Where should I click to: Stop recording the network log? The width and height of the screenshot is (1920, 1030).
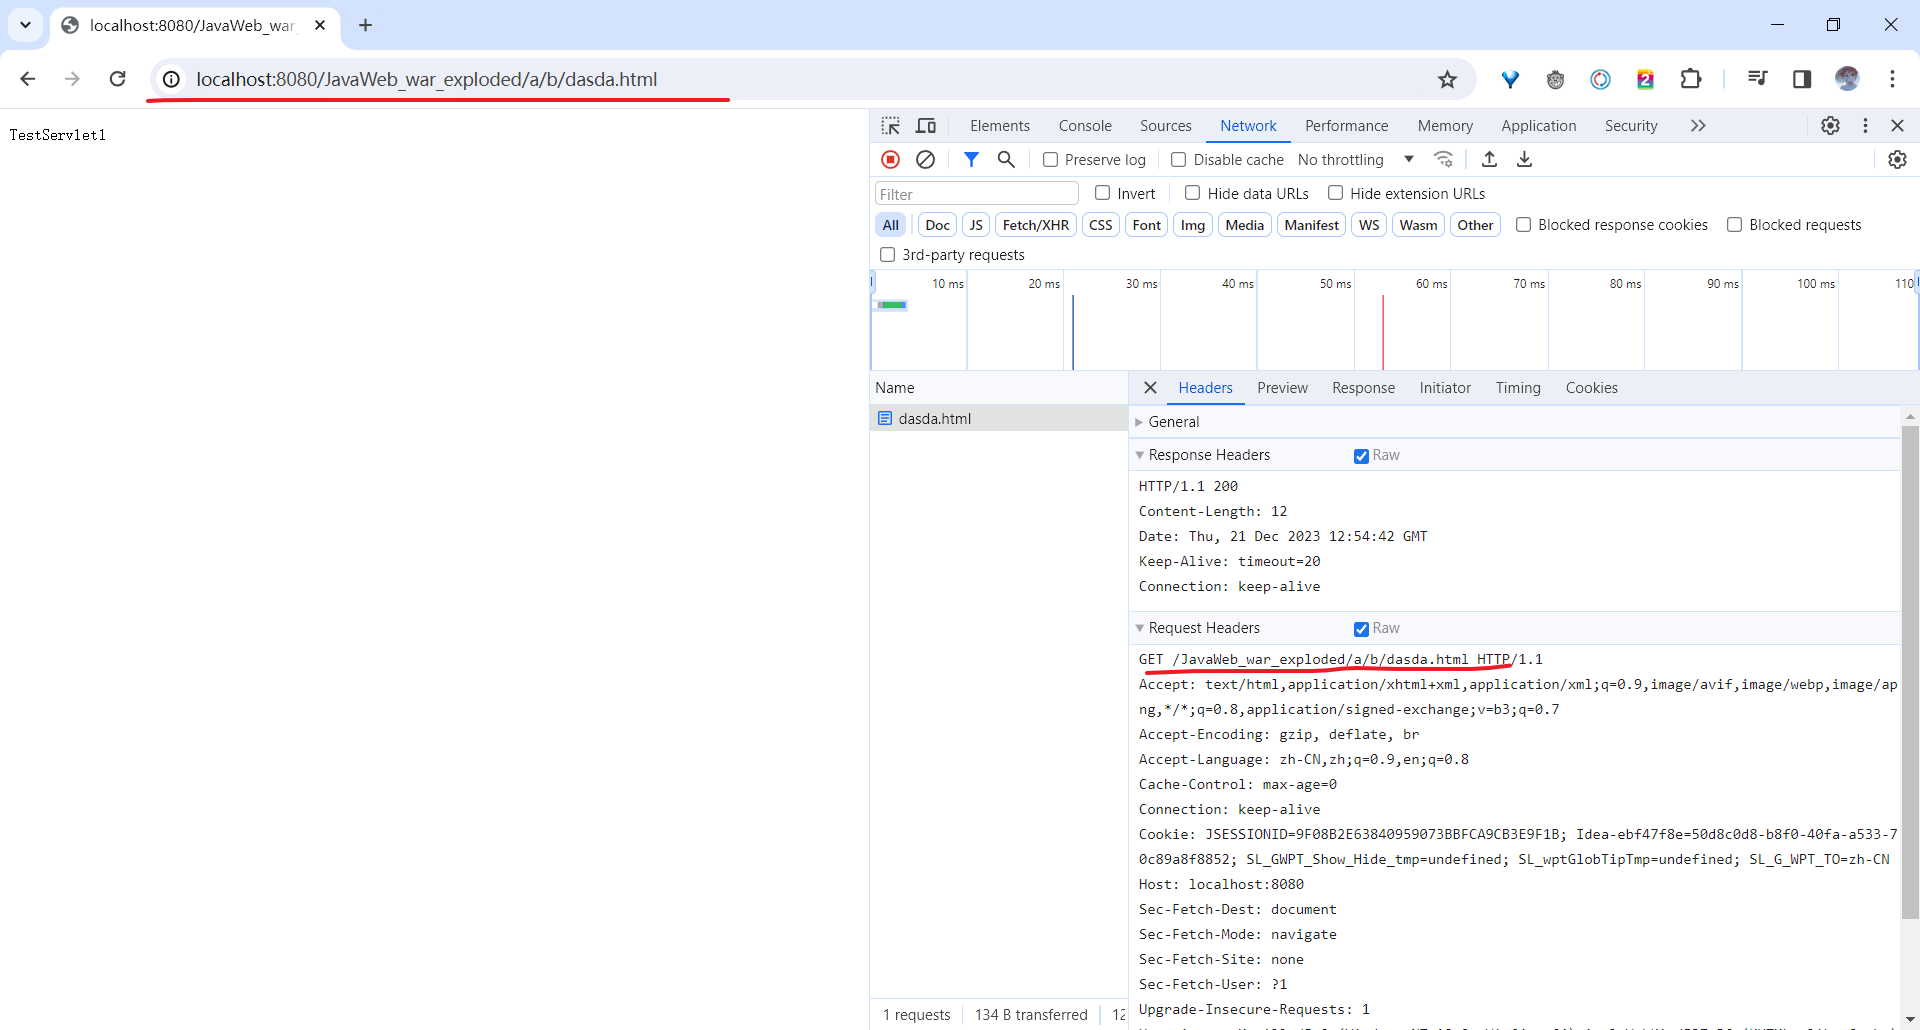890,159
